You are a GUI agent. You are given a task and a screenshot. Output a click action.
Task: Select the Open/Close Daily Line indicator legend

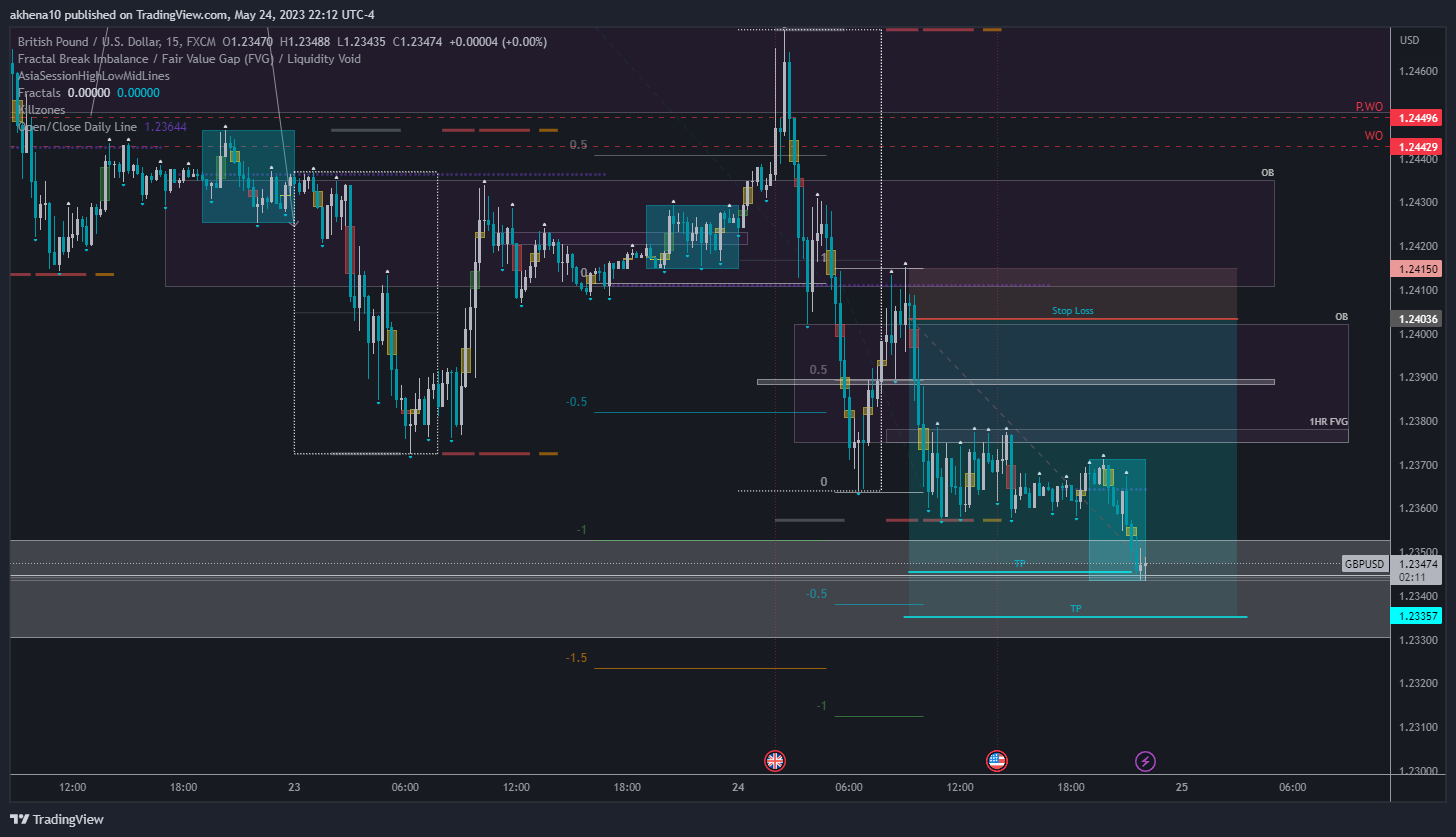click(x=77, y=127)
